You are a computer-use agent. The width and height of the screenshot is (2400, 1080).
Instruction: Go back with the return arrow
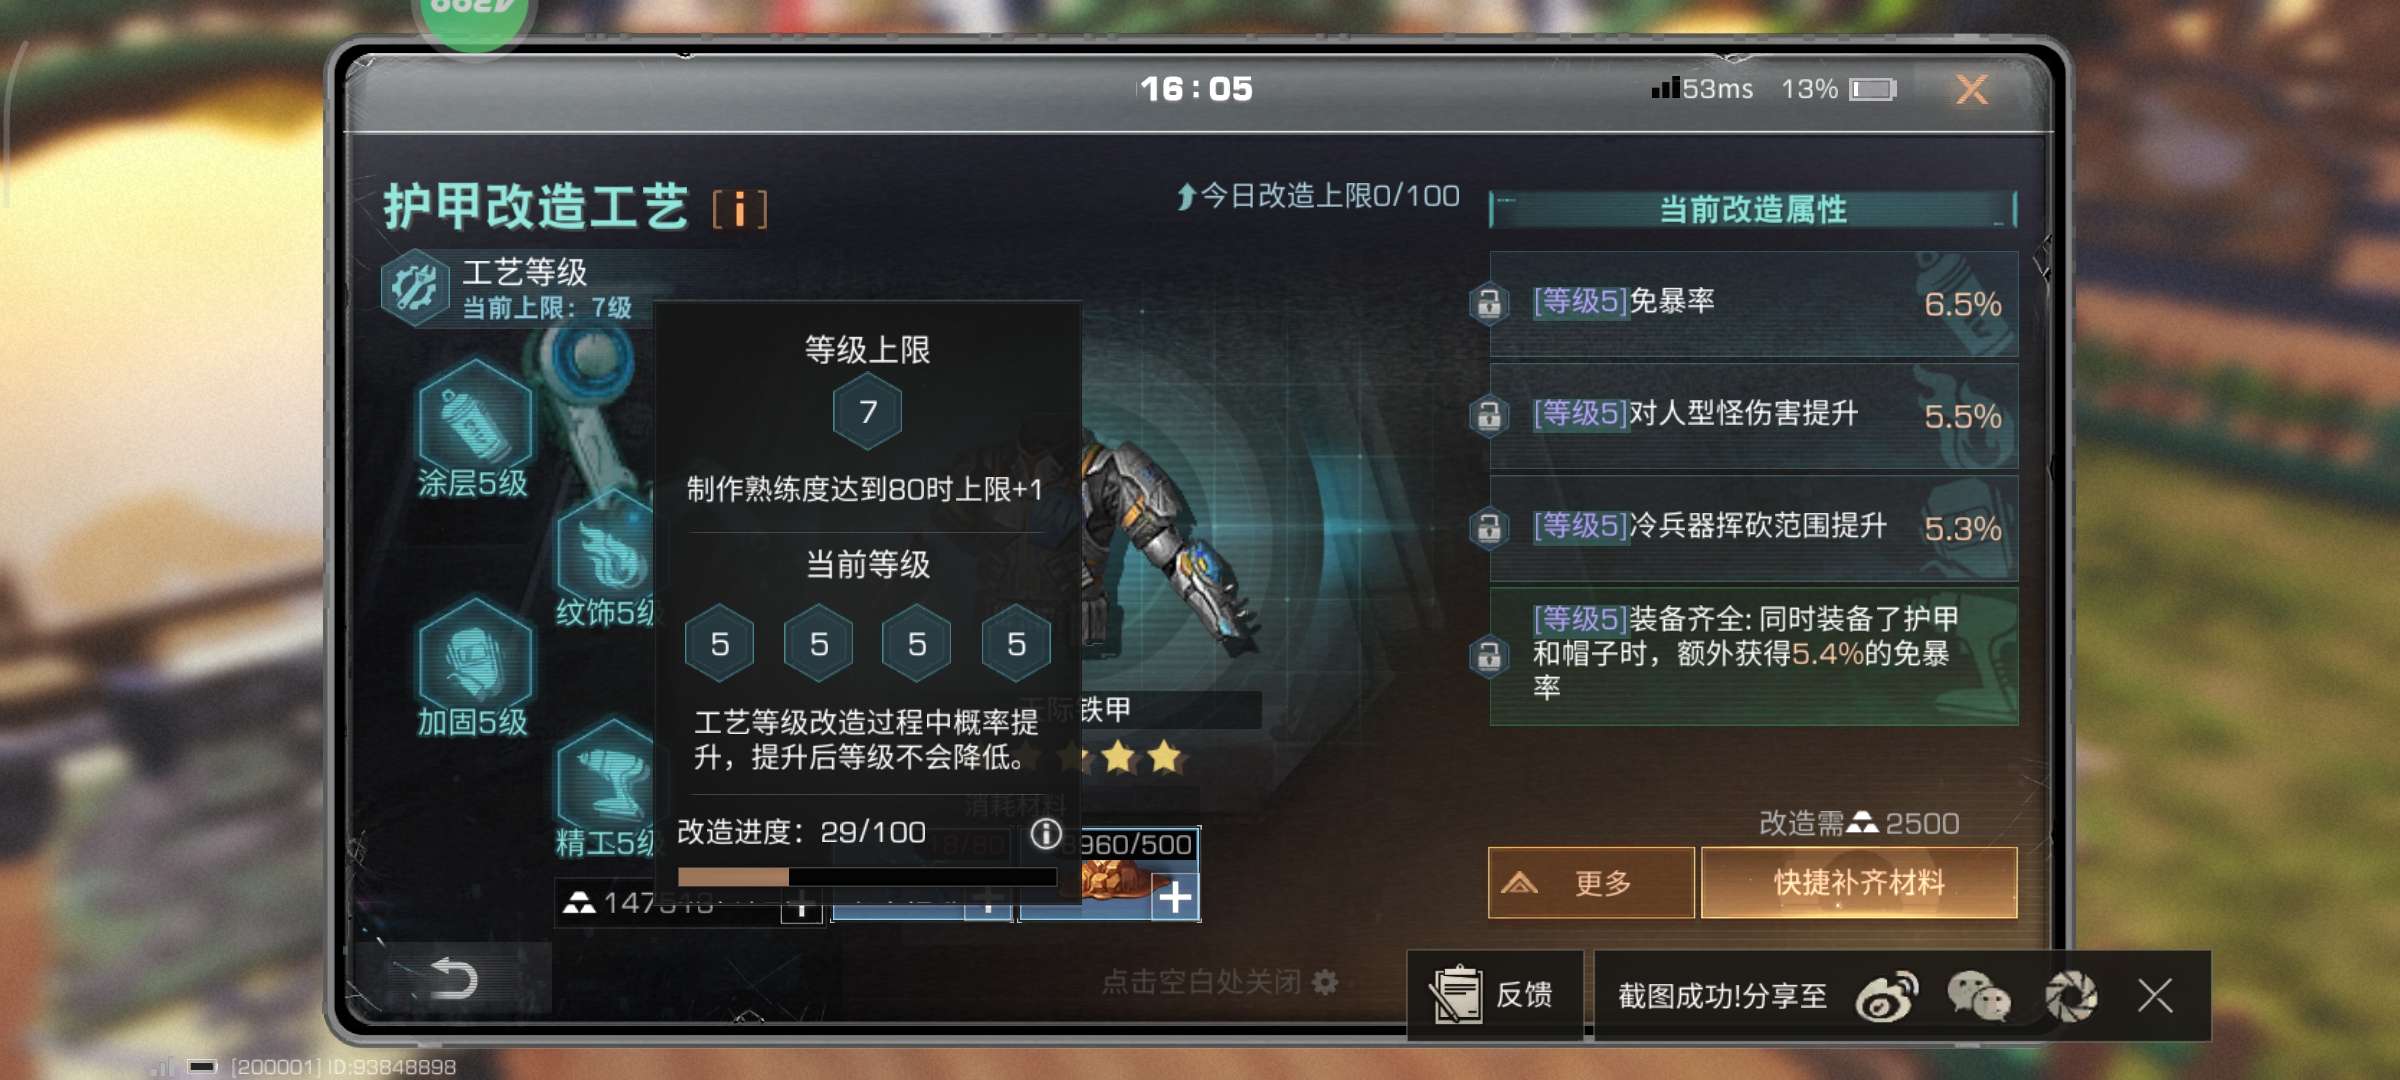pos(453,979)
